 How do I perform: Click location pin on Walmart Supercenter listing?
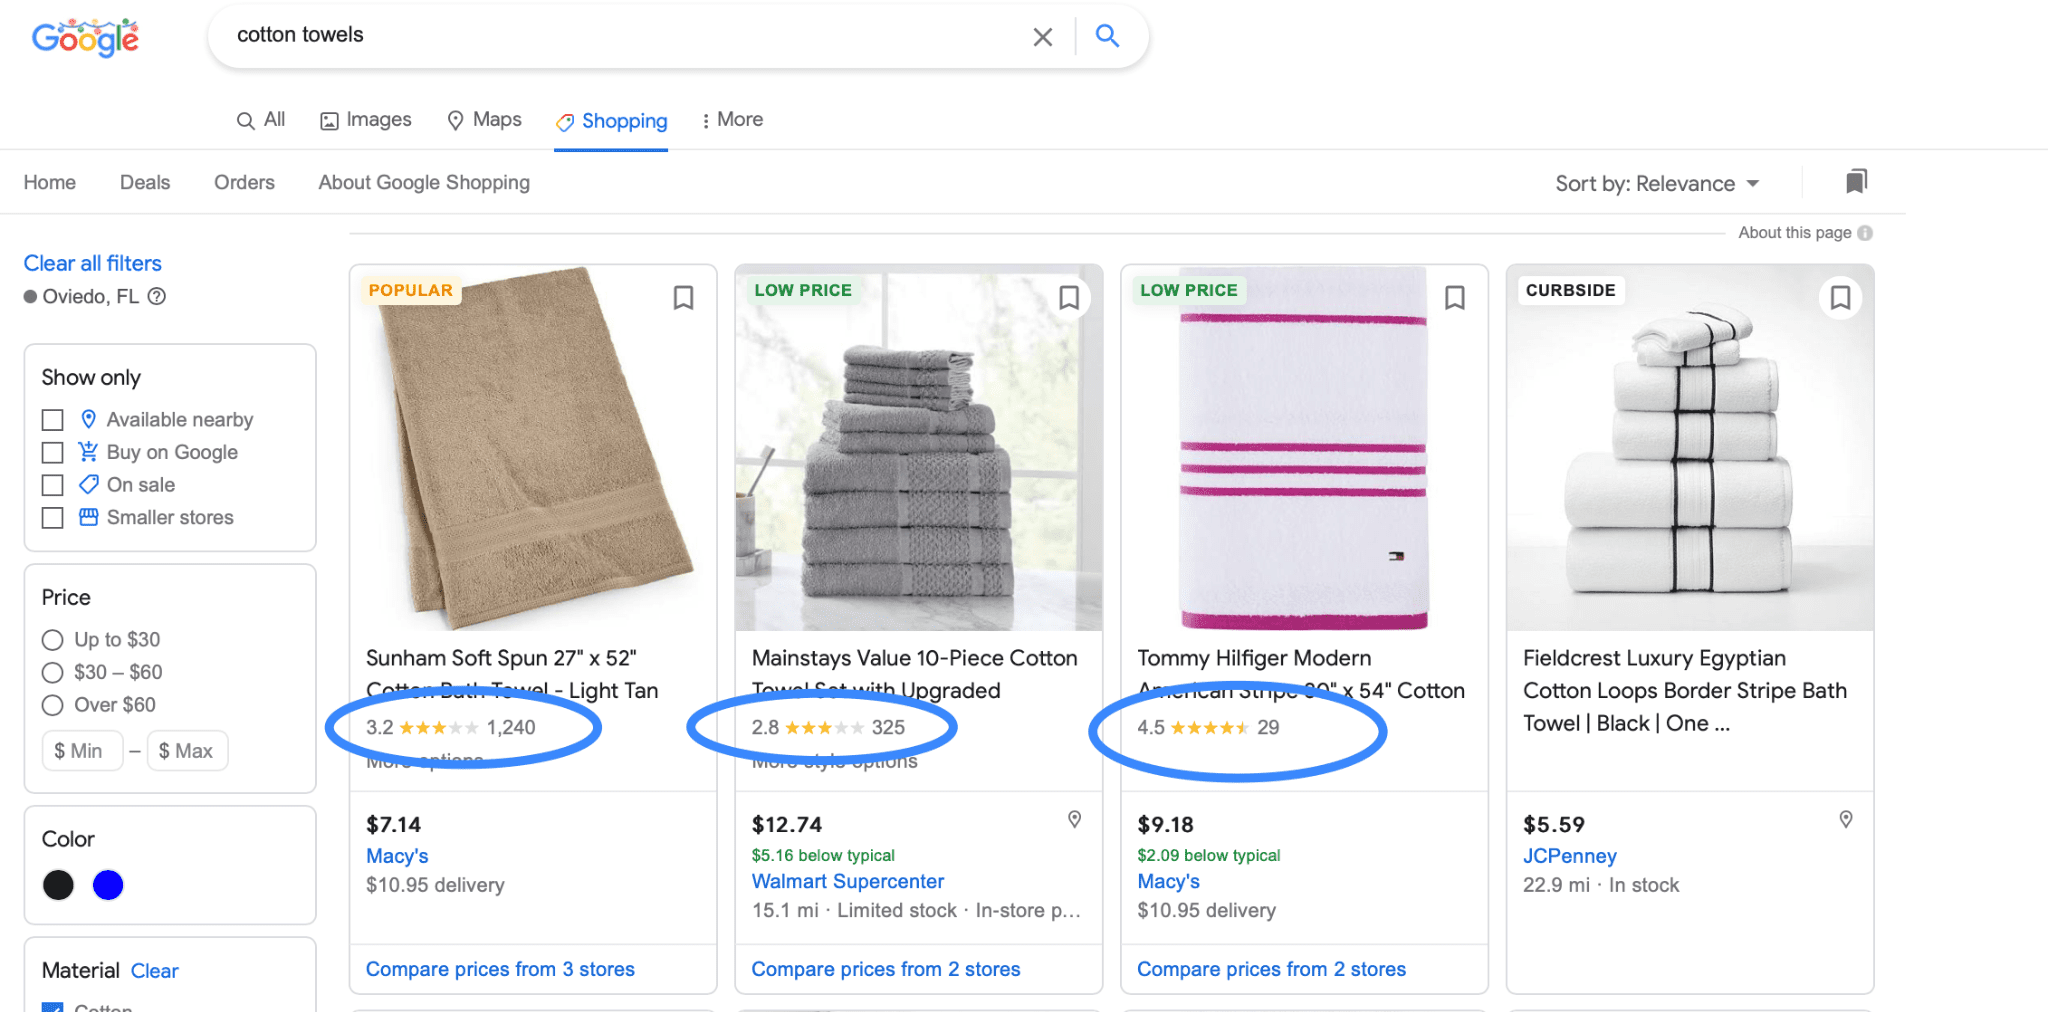(x=1074, y=819)
